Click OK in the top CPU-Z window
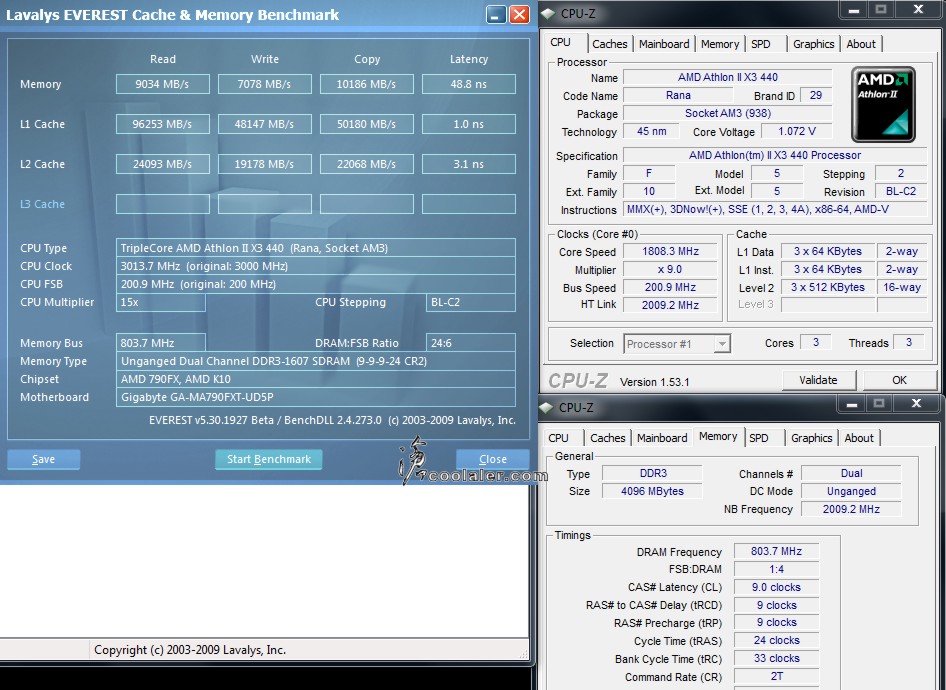 [899, 380]
